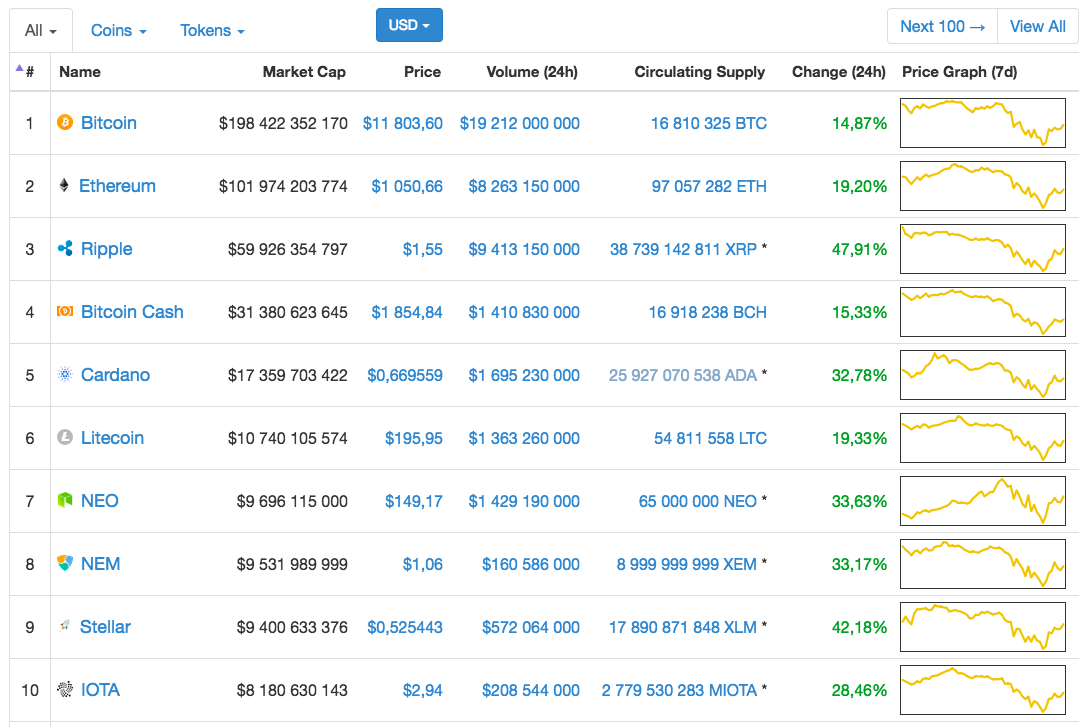
Task: Open the All filter dropdown
Action: point(39,30)
